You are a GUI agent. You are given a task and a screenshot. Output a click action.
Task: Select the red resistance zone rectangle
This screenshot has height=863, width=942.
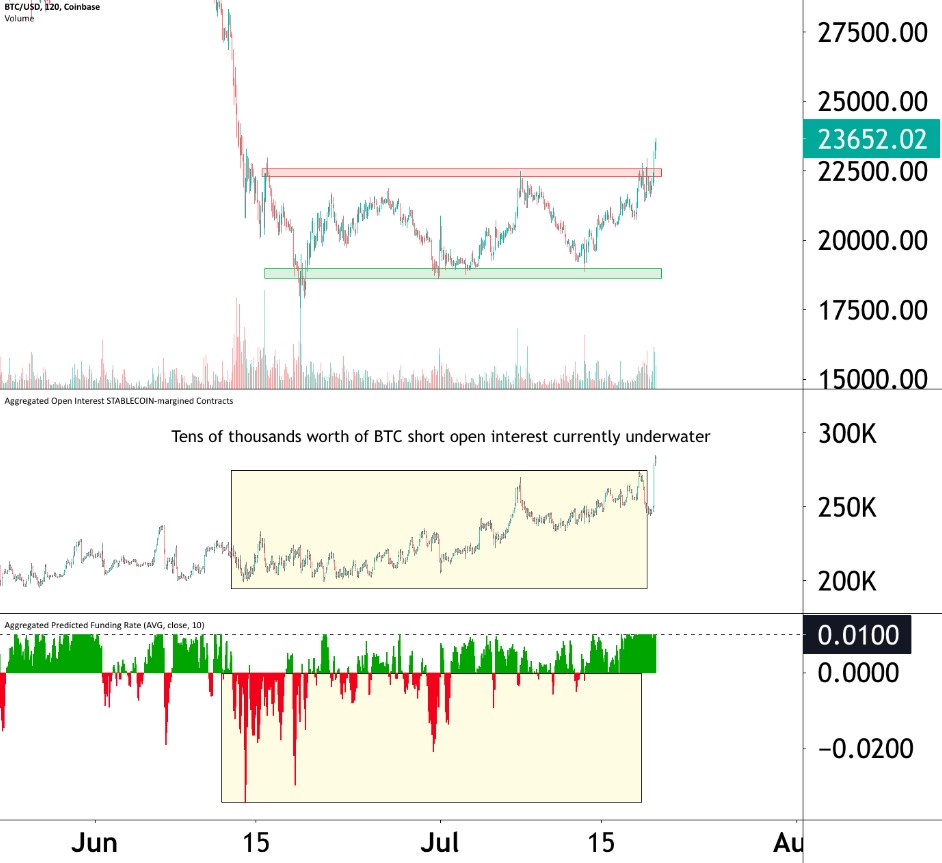pos(462,173)
